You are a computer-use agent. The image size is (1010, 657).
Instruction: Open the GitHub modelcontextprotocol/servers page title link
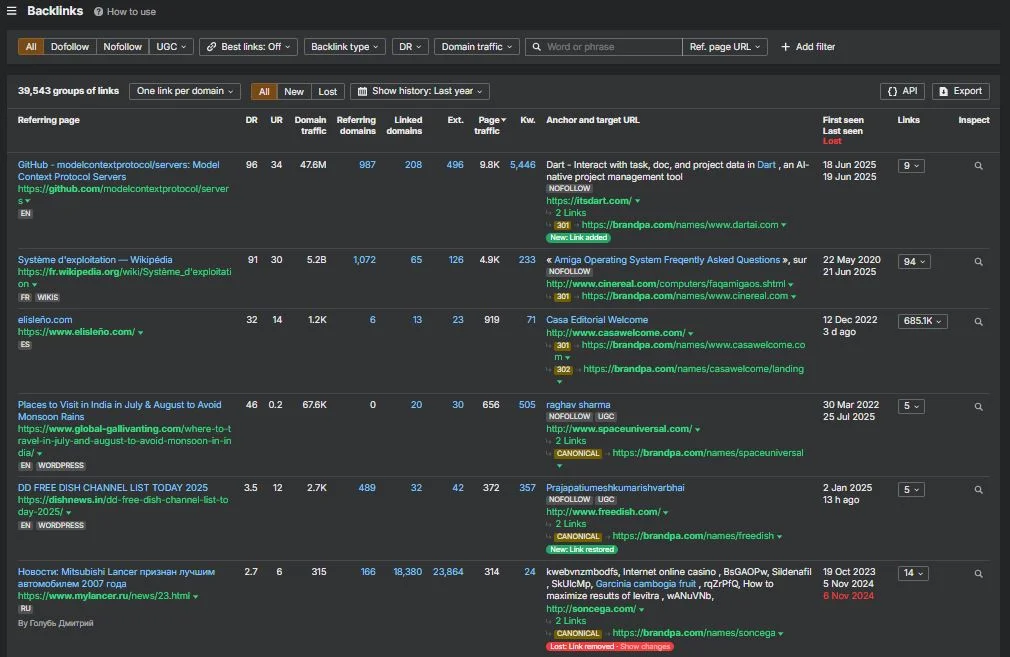(x=119, y=171)
